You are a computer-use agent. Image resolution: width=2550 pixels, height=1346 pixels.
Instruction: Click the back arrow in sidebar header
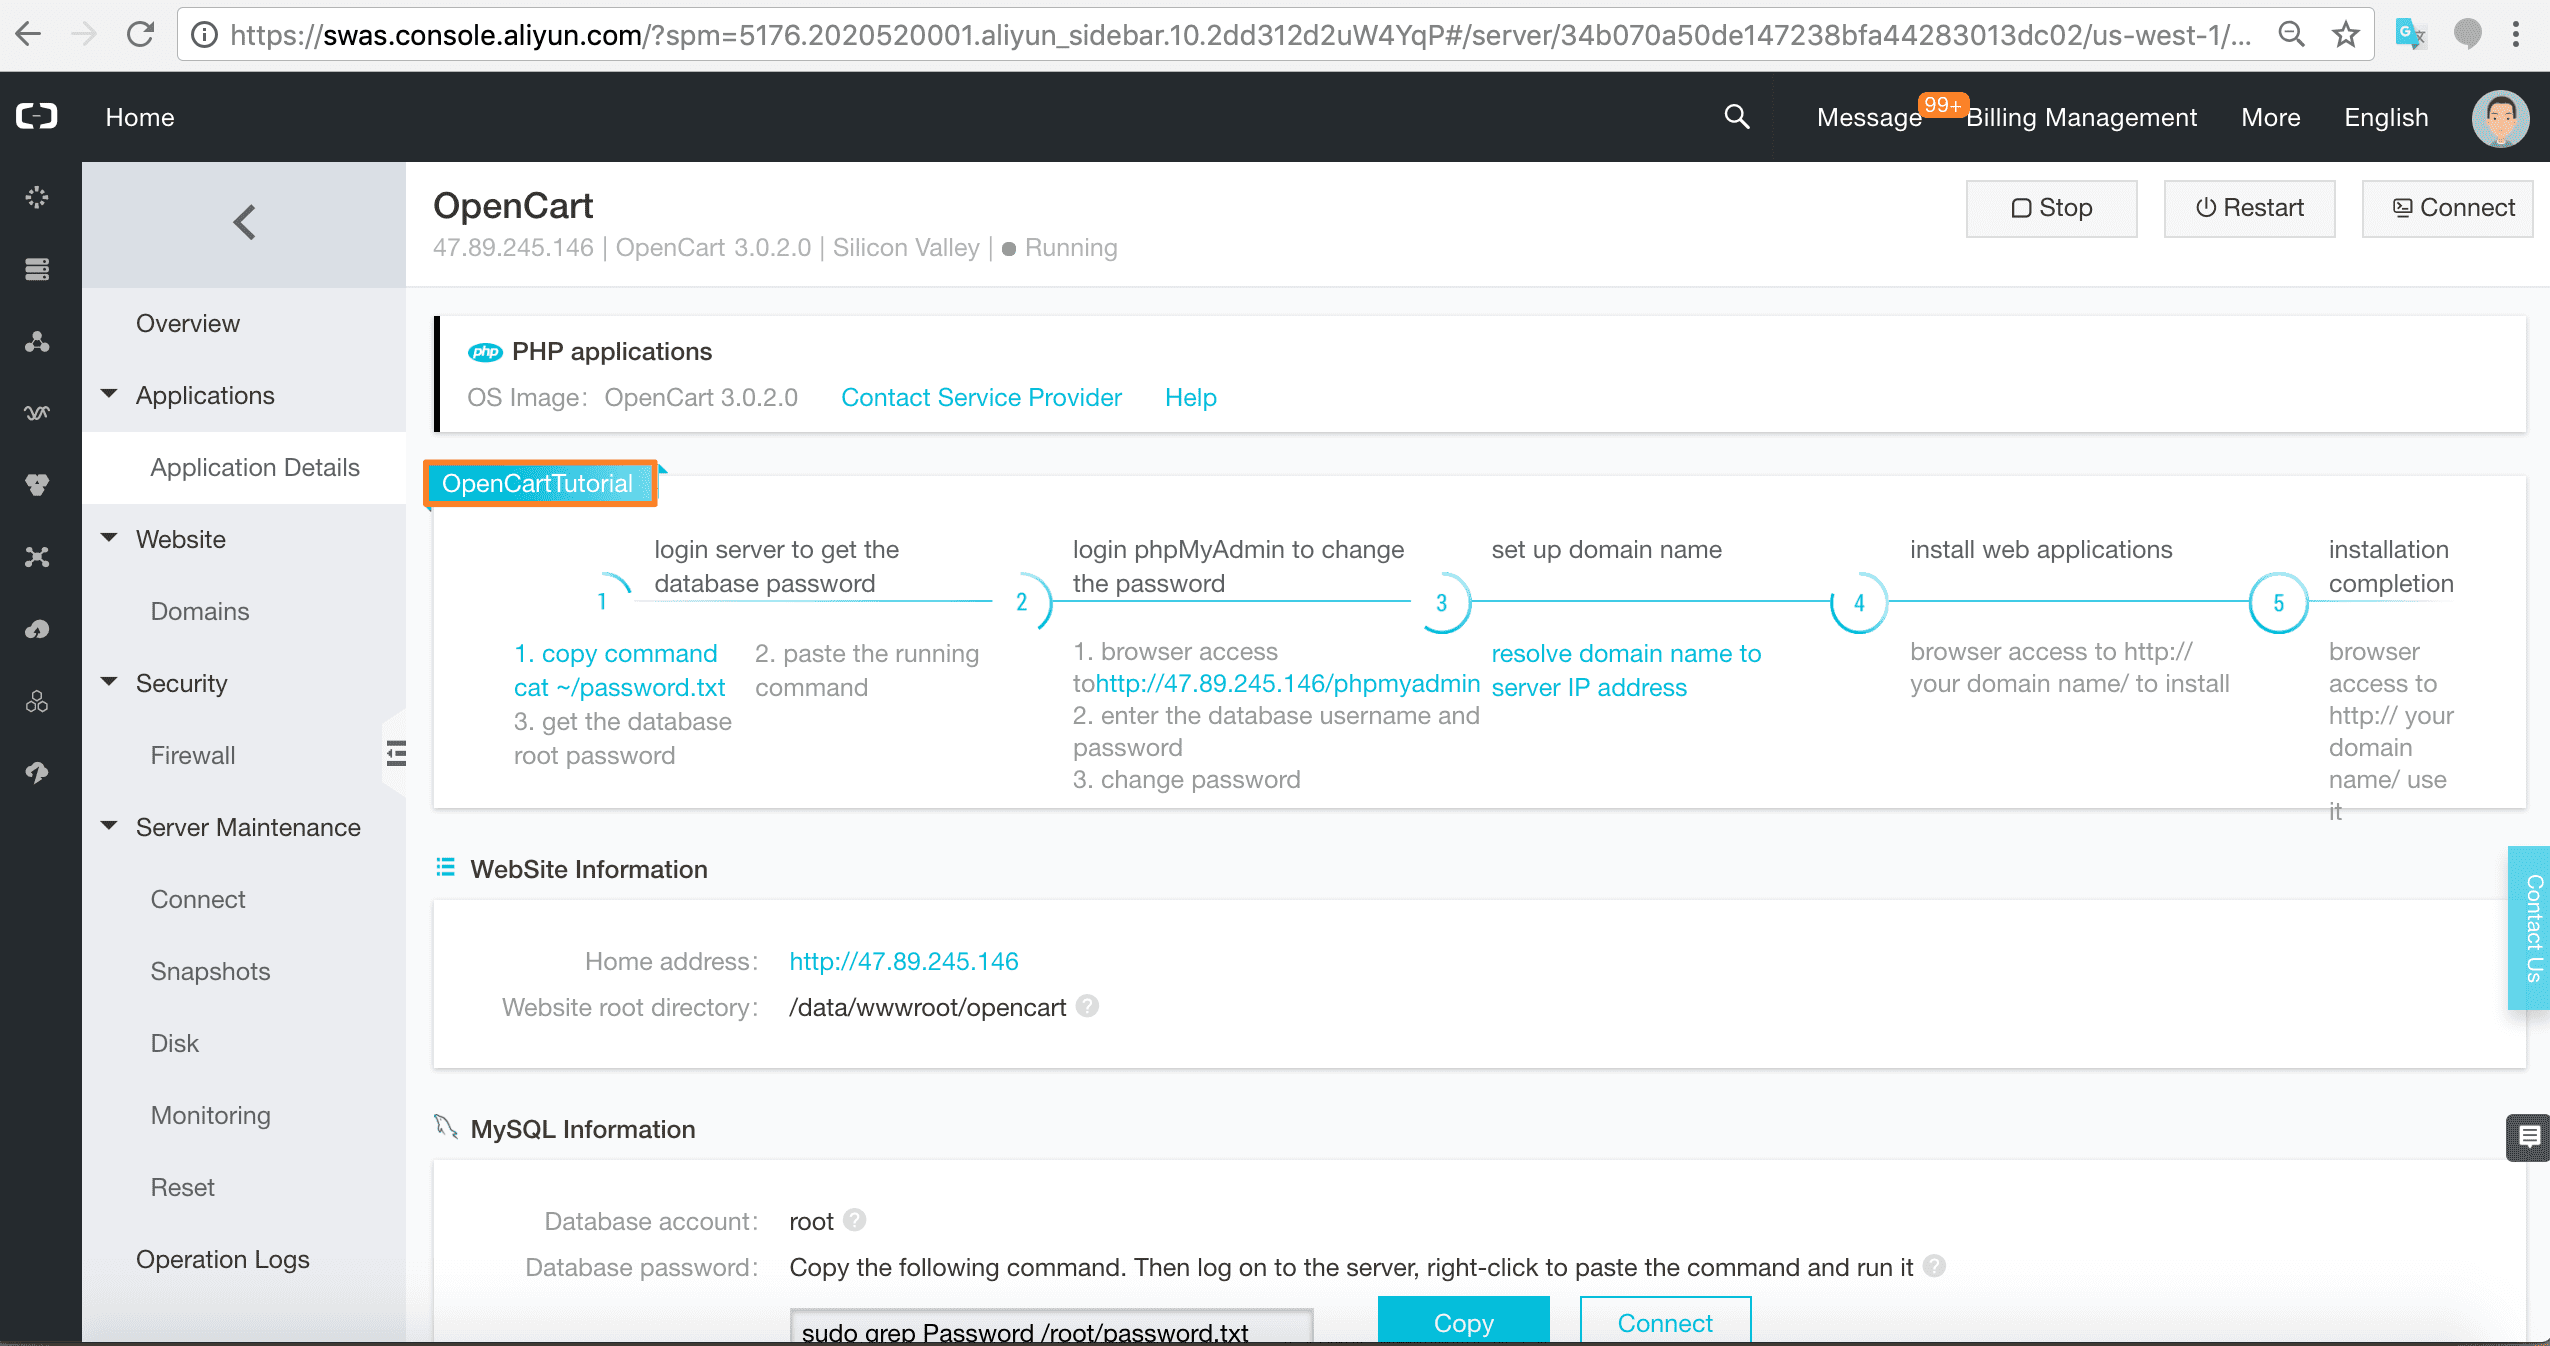coord(245,222)
